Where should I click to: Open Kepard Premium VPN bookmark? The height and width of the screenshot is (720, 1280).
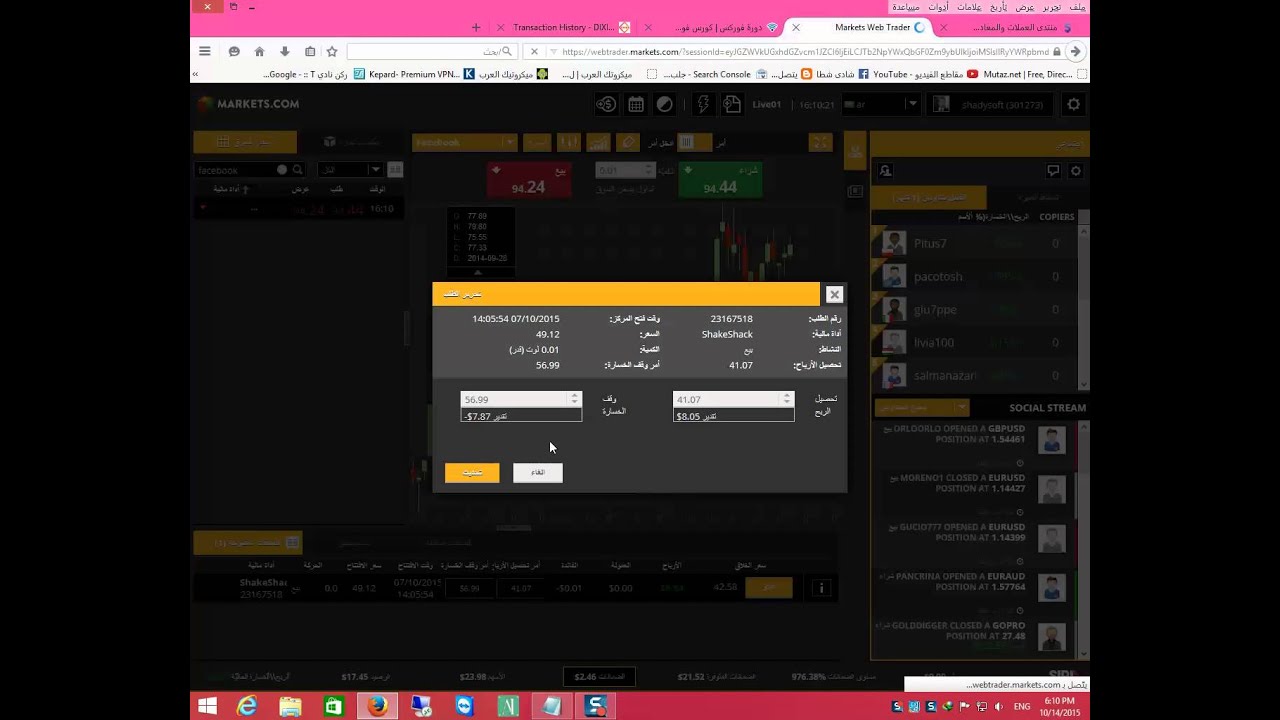pyautogui.click(x=414, y=74)
